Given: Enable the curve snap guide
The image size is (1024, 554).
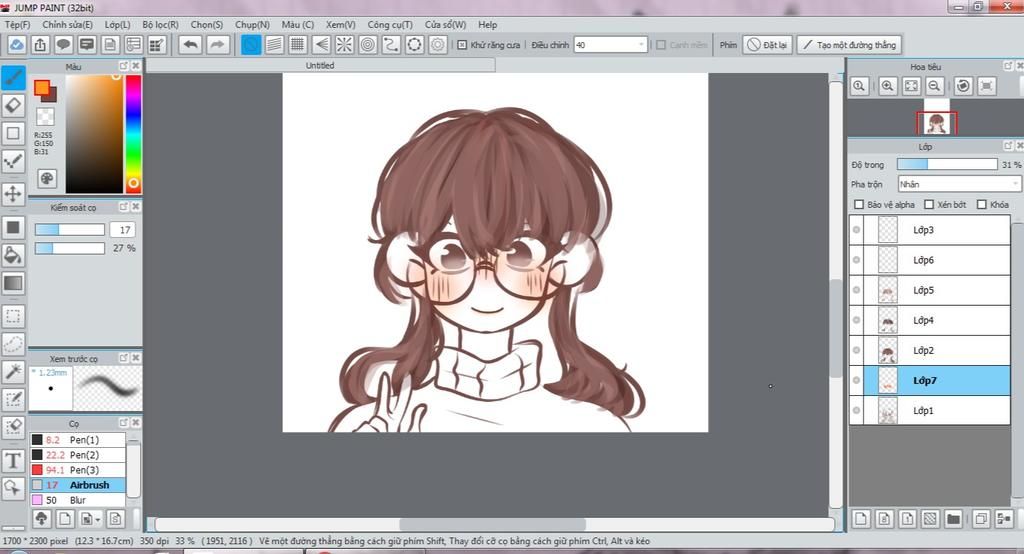Looking at the screenshot, I should (391, 45).
